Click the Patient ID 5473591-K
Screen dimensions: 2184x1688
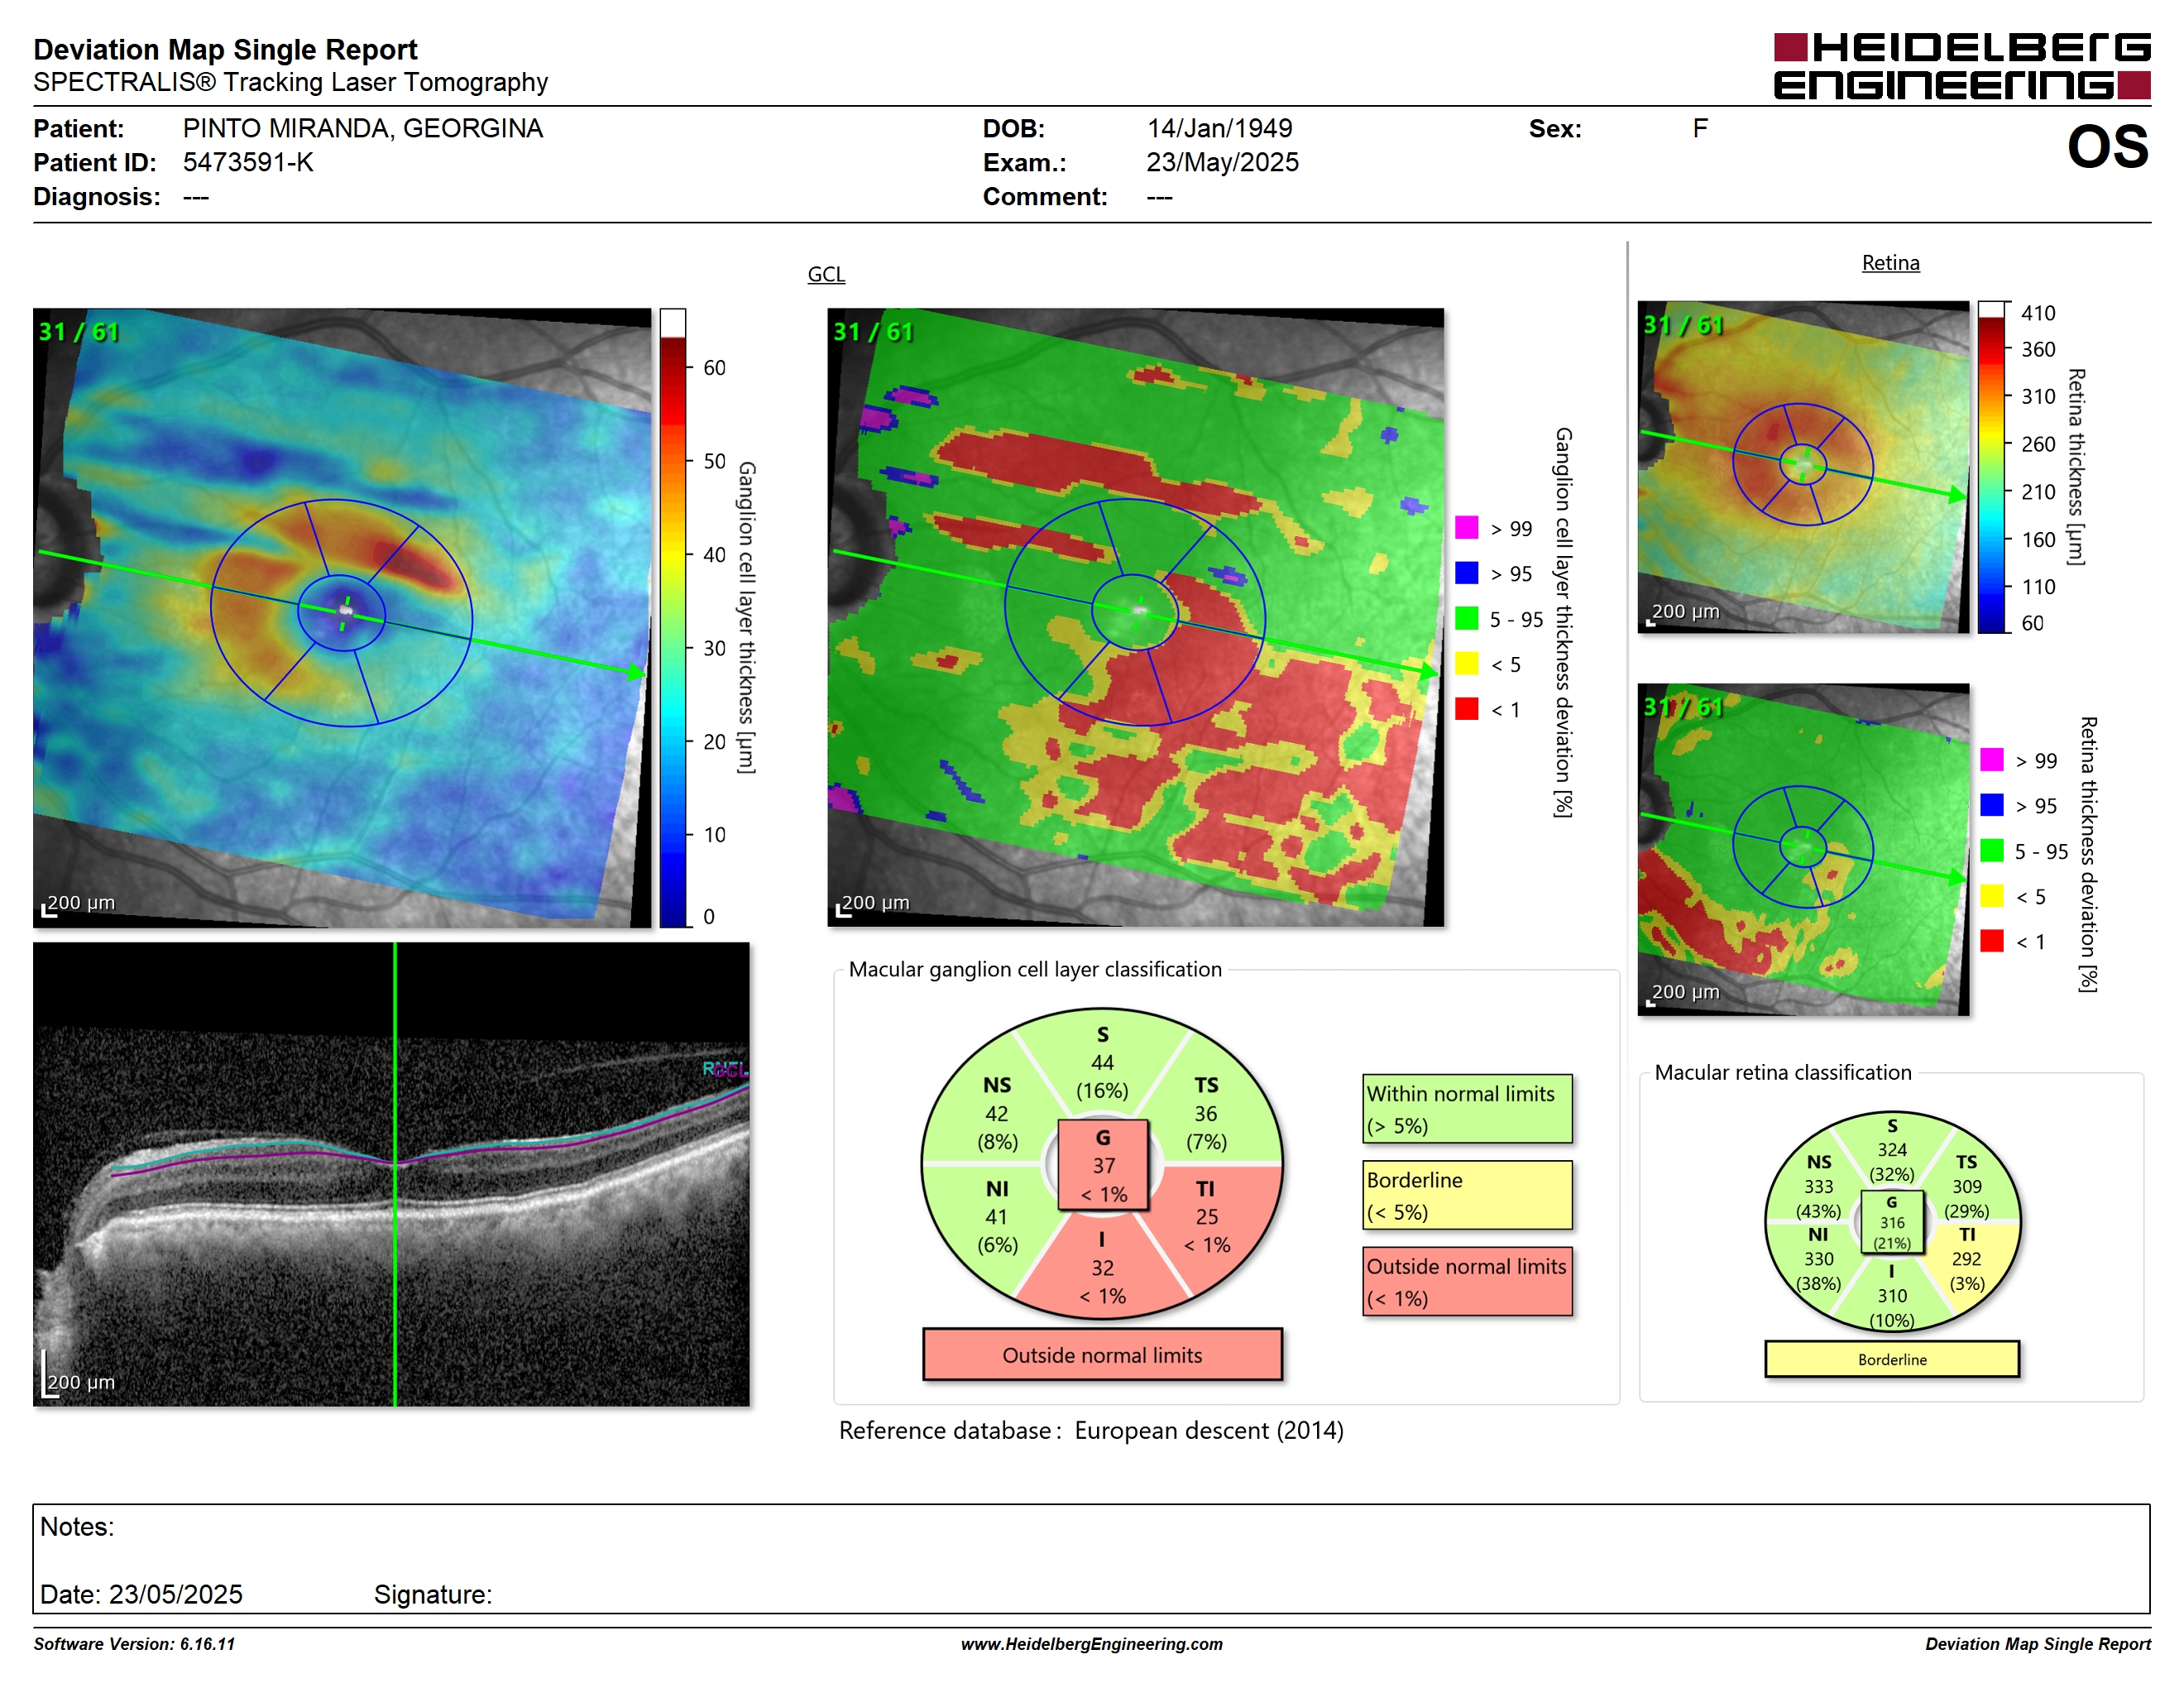tap(248, 162)
